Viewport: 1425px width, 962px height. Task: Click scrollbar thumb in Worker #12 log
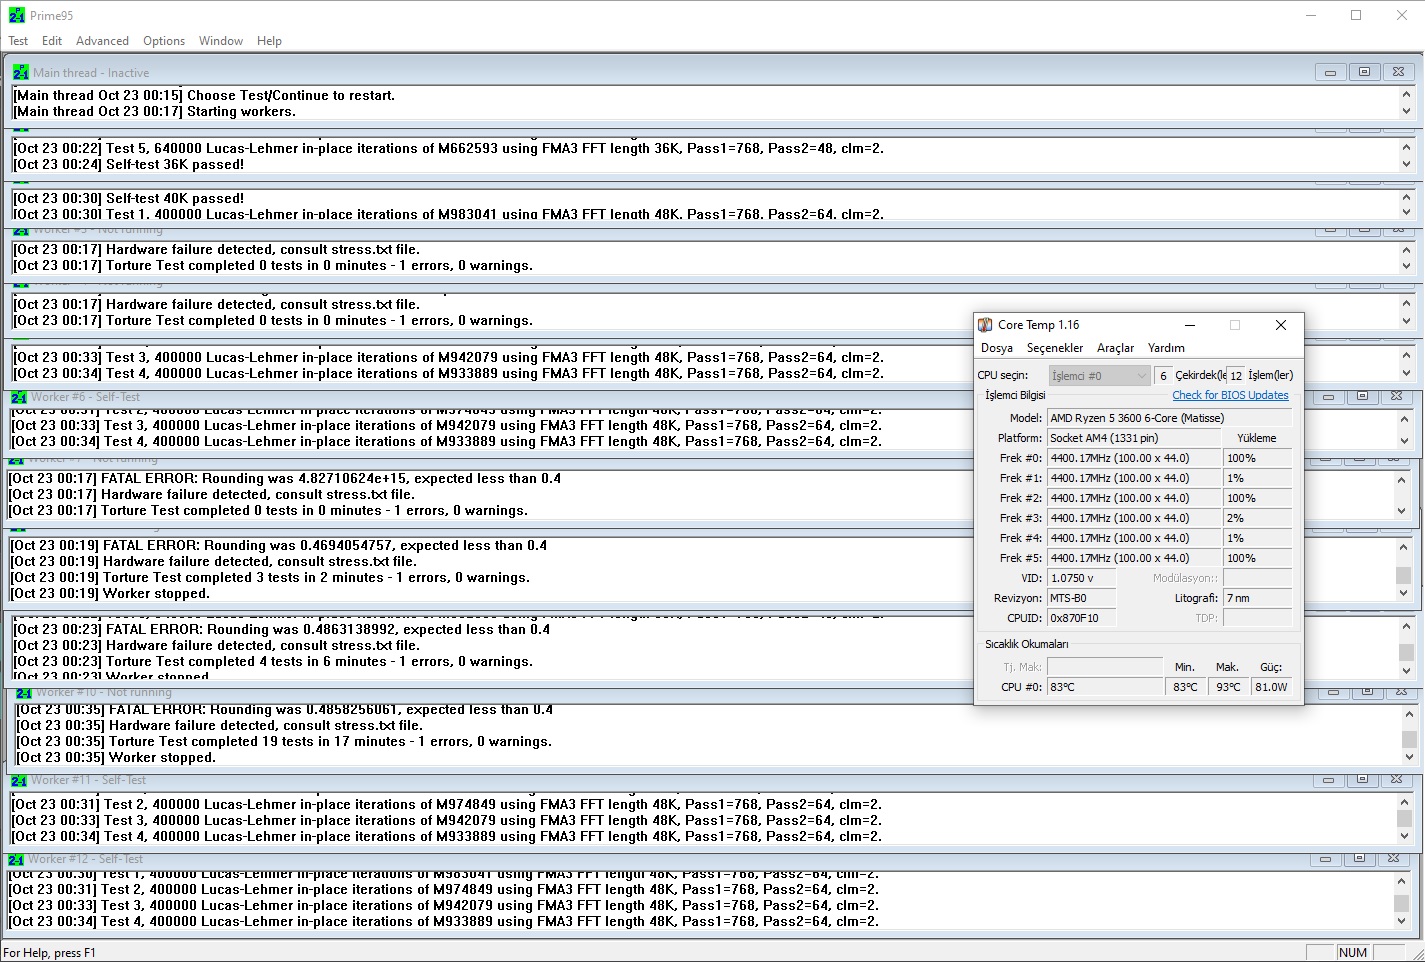[1401, 904]
